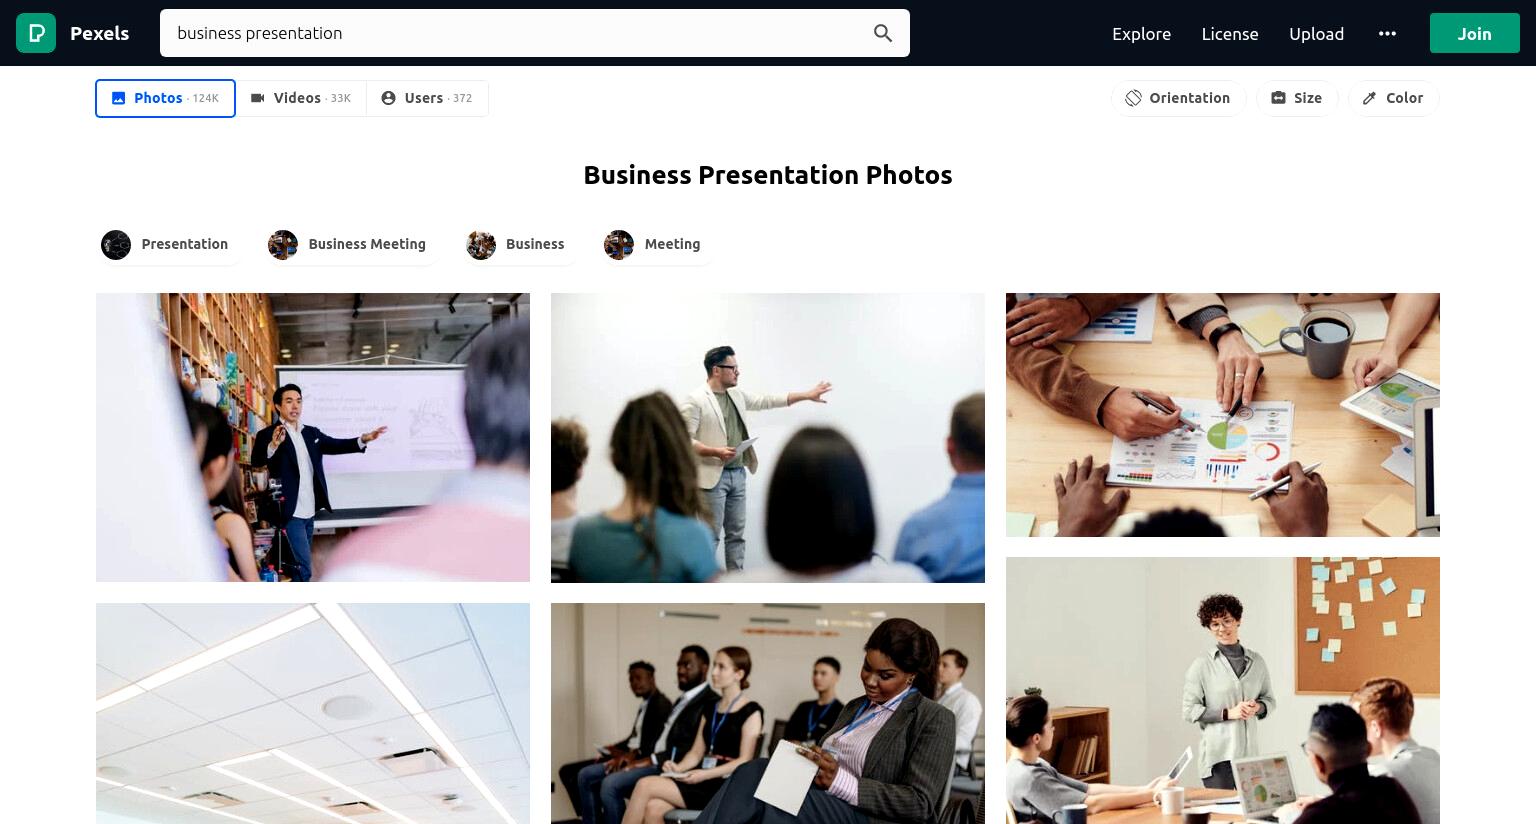Open the Explore menu
The height and width of the screenshot is (824, 1536).
(1141, 33)
